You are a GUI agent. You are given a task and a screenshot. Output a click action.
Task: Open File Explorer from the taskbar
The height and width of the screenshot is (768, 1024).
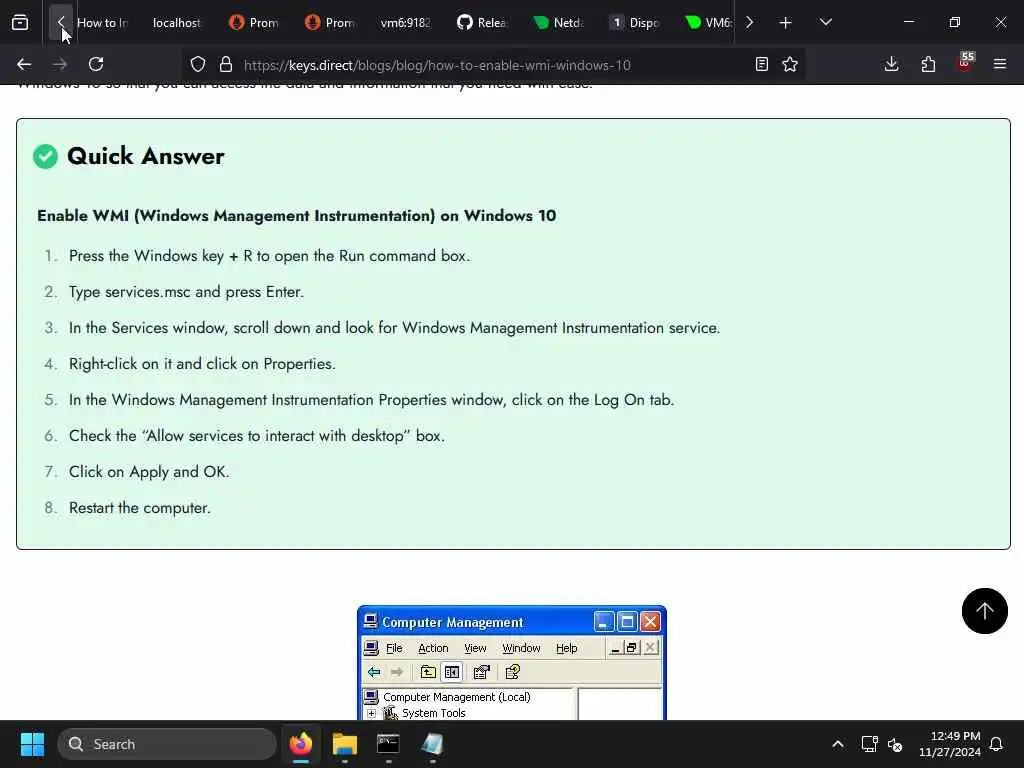click(345, 744)
